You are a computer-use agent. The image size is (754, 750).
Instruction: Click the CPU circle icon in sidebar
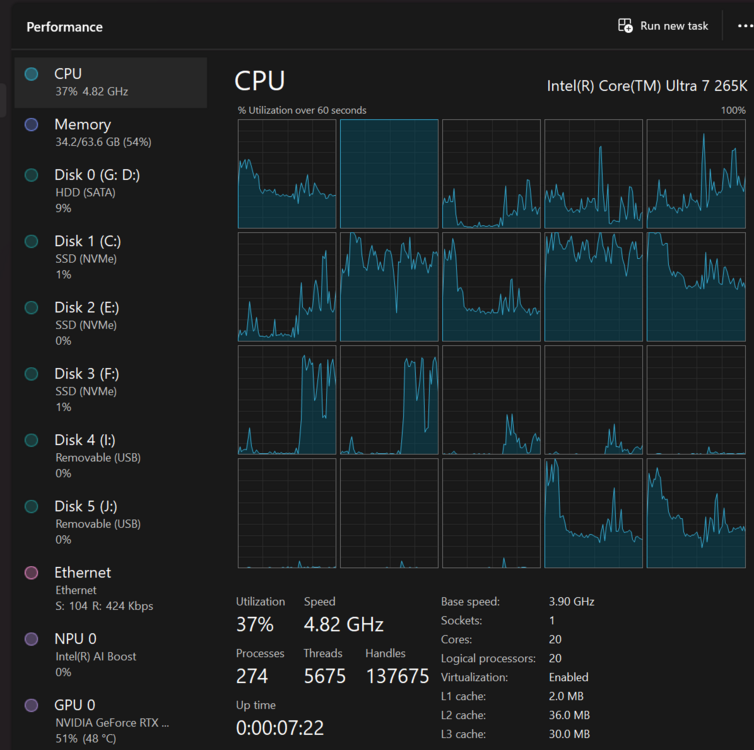[32, 74]
